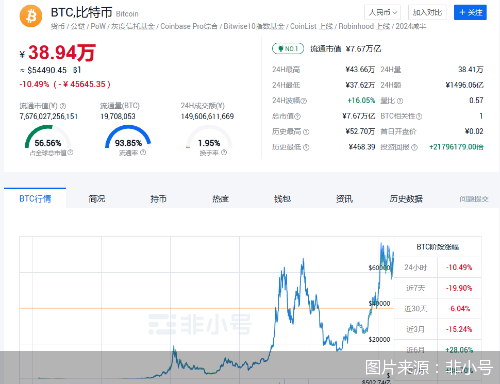Open the Coinbase Pro综合 tag link
The height and width of the screenshot is (384, 500).
point(189,26)
